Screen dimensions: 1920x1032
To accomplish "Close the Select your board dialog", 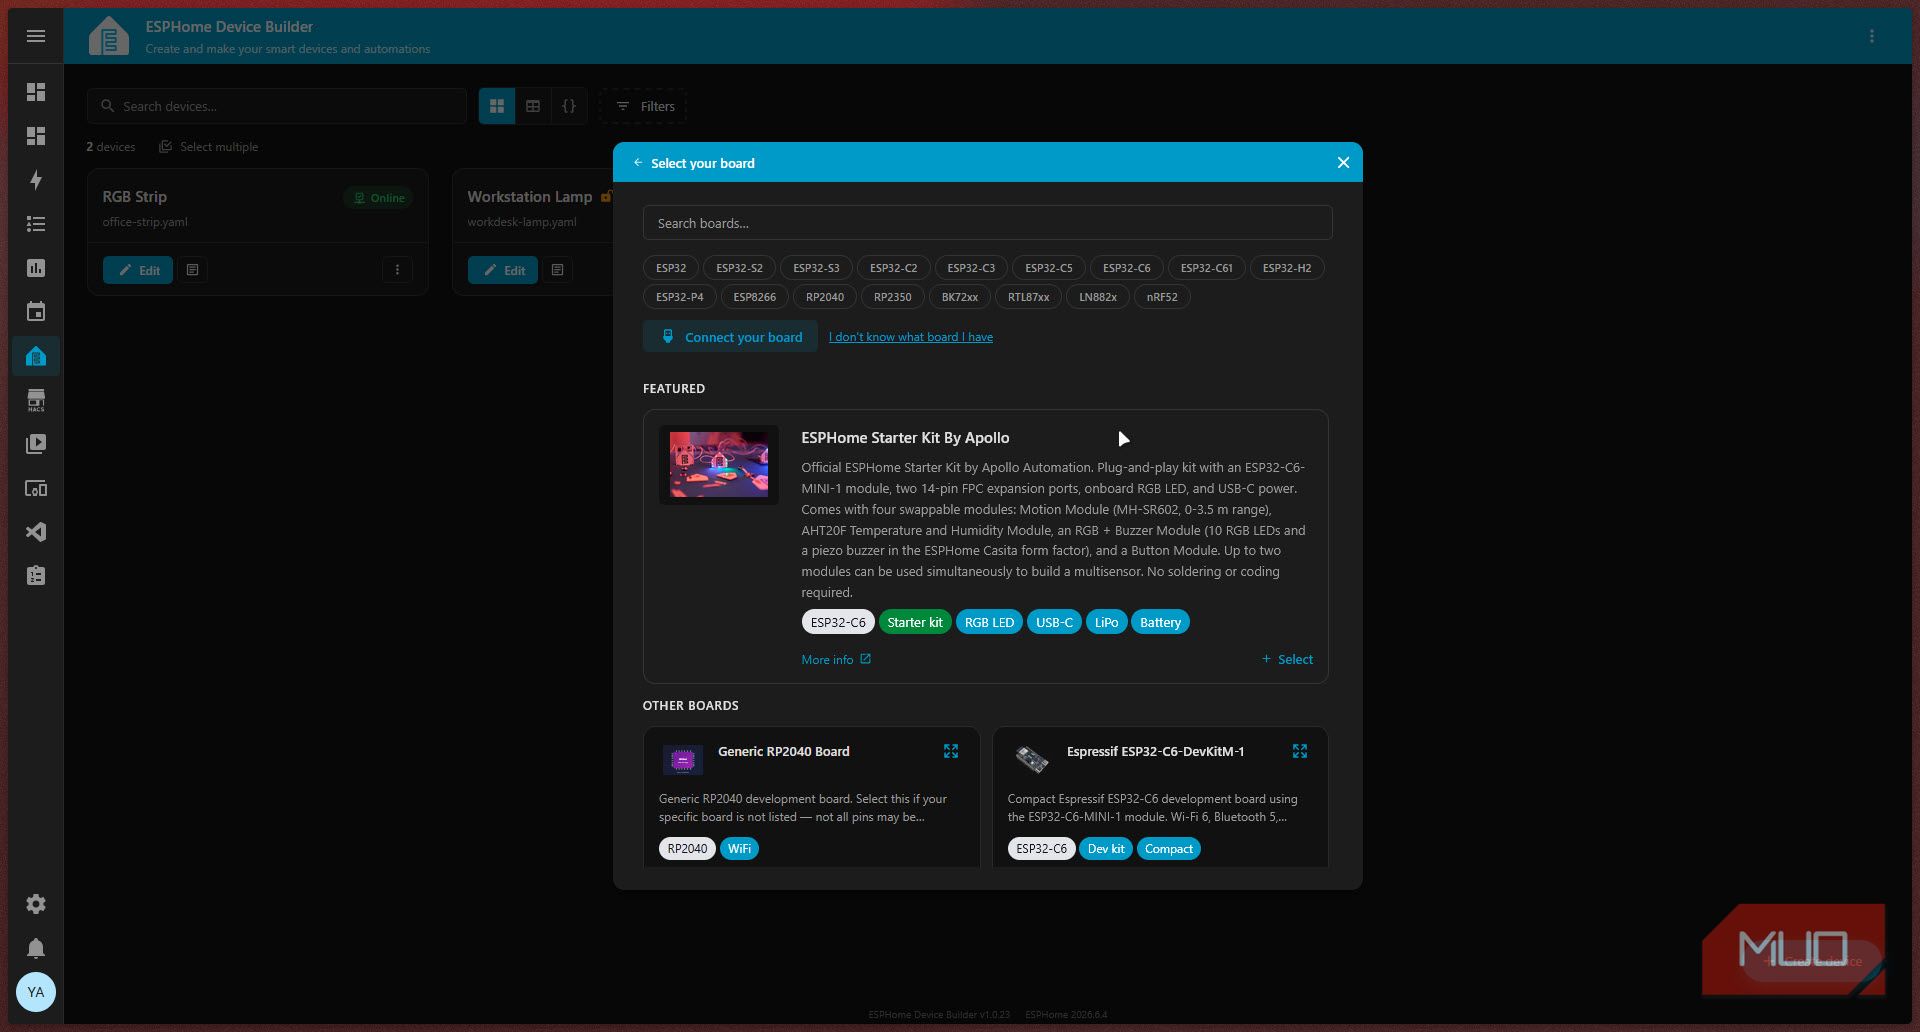I will click(x=1343, y=162).
